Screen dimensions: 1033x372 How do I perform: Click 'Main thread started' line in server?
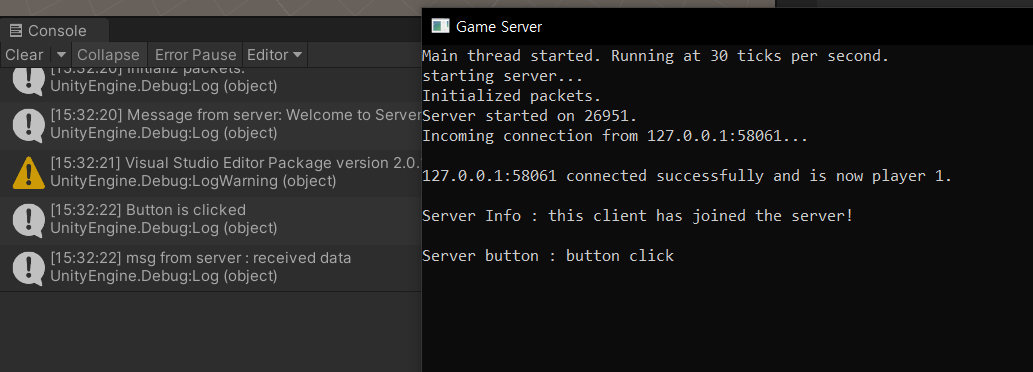tap(656, 56)
